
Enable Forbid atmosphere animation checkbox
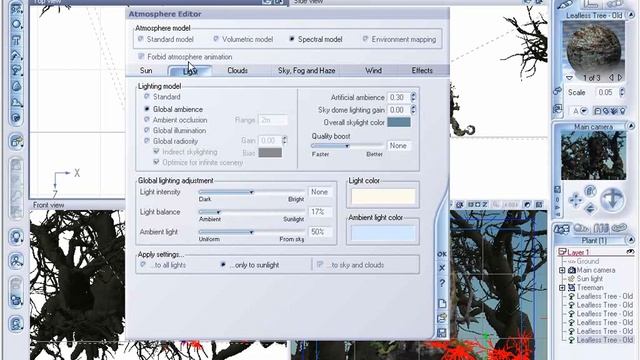tap(141, 56)
